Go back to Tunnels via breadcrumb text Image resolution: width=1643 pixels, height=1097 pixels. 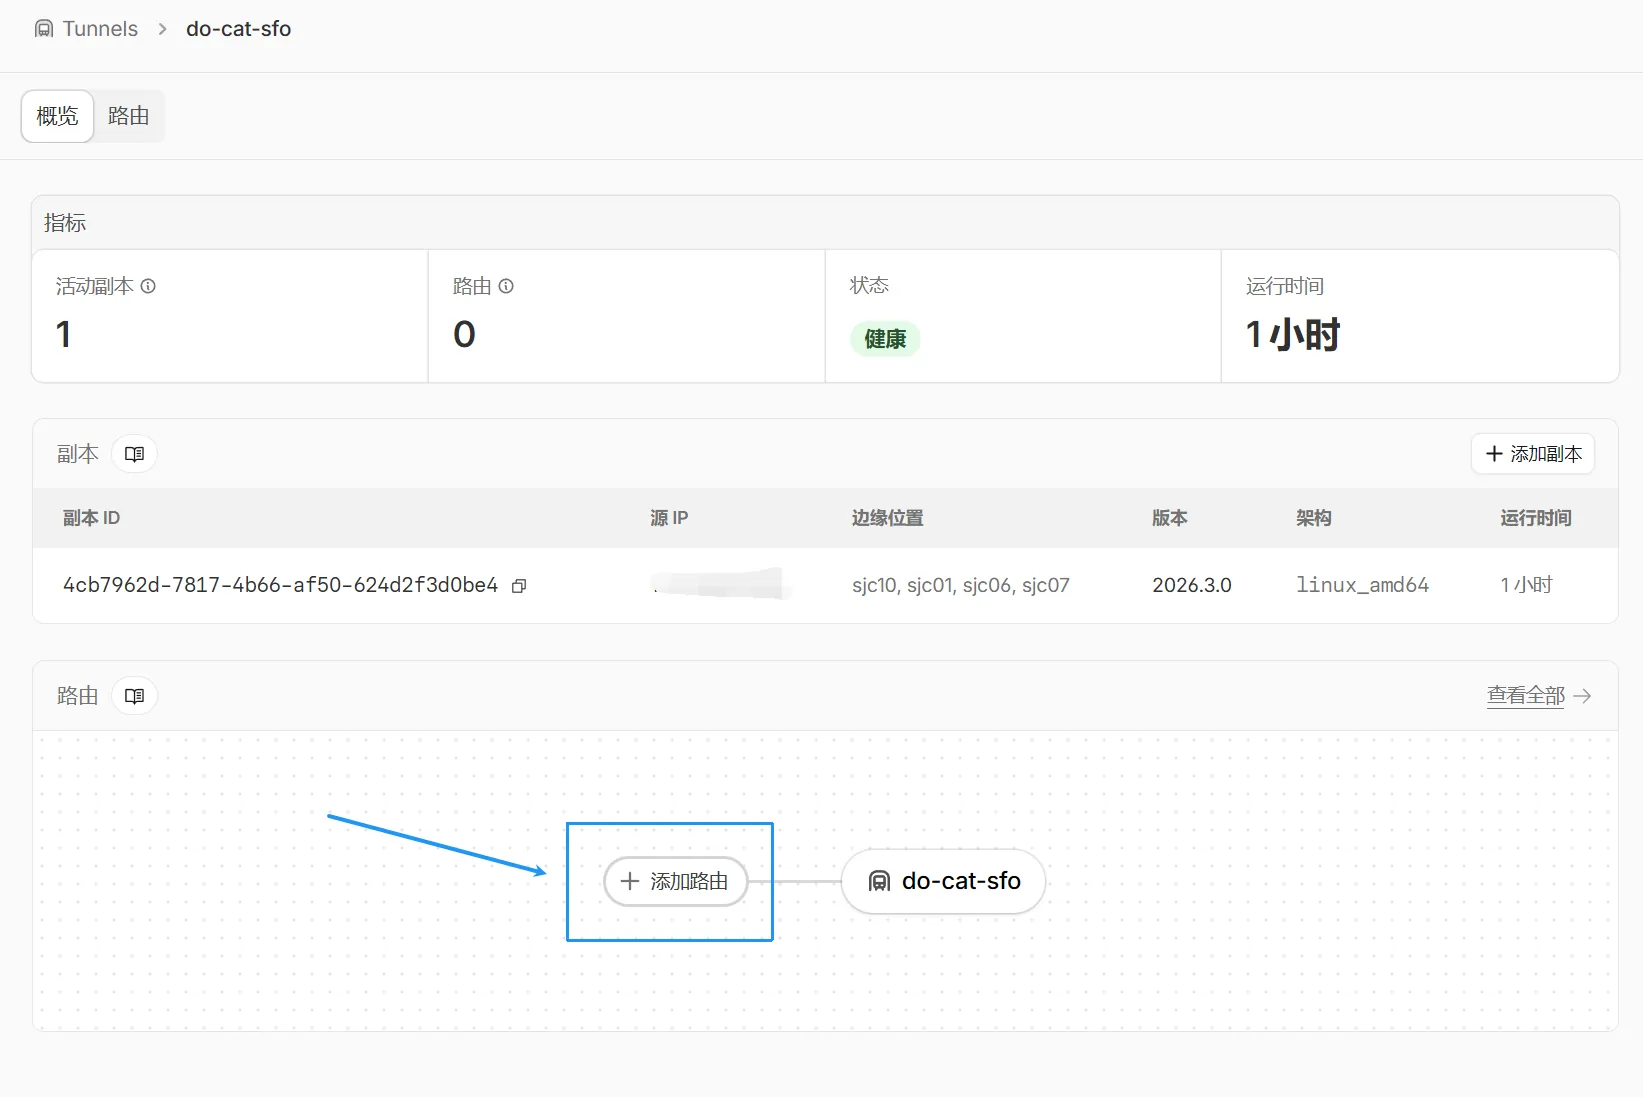tap(100, 29)
